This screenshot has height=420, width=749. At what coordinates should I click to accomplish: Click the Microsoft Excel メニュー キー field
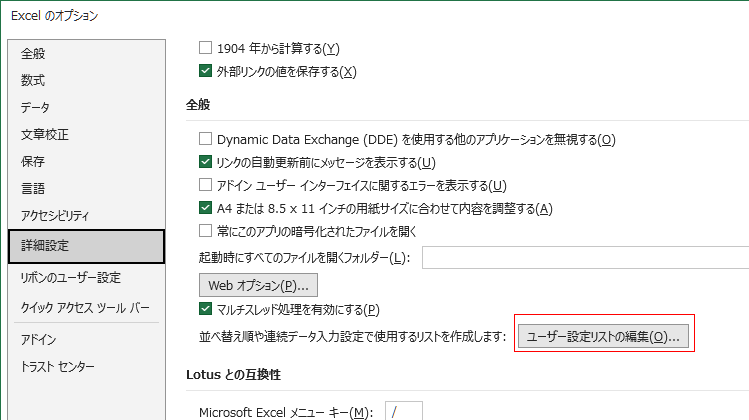click(404, 411)
